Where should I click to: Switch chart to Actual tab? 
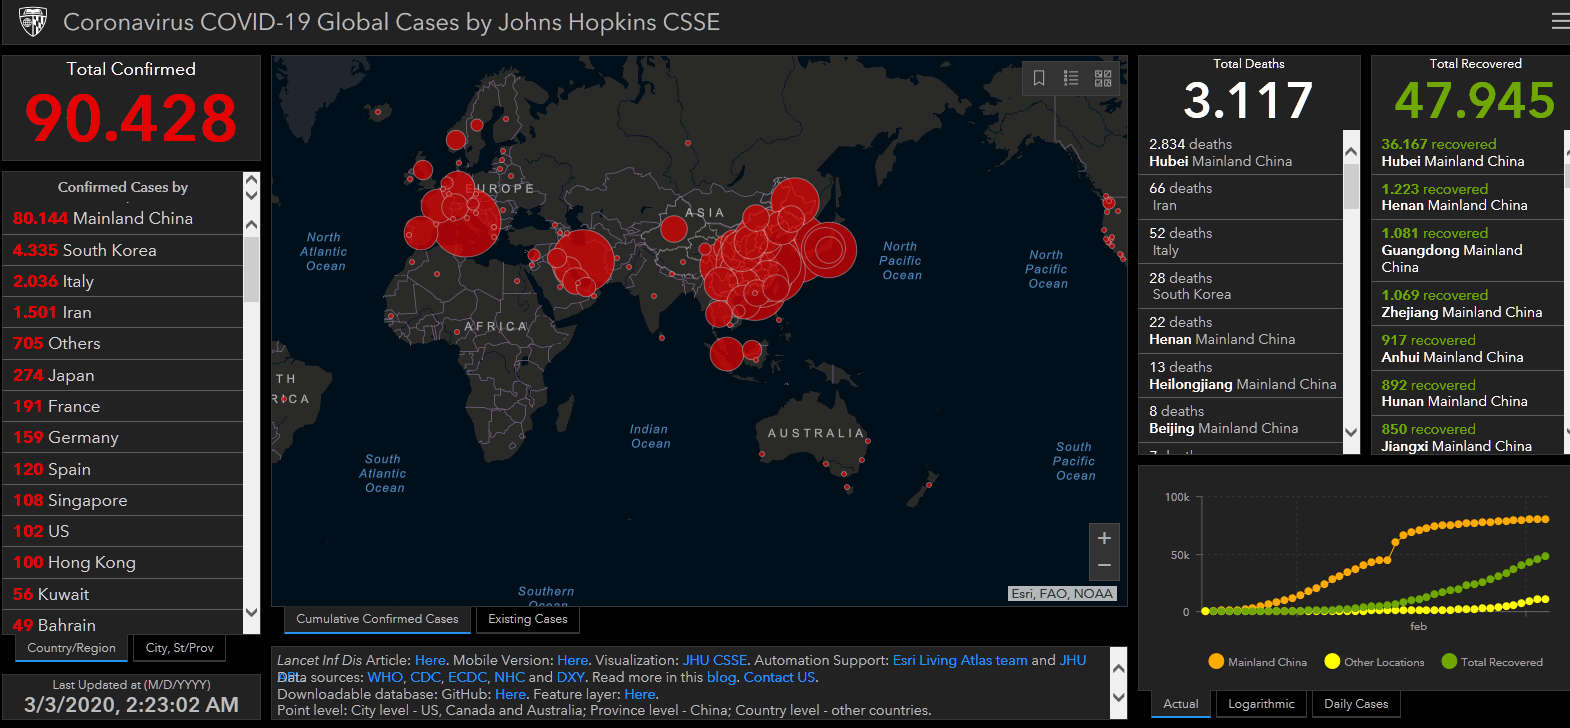pyautogui.click(x=1181, y=704)
